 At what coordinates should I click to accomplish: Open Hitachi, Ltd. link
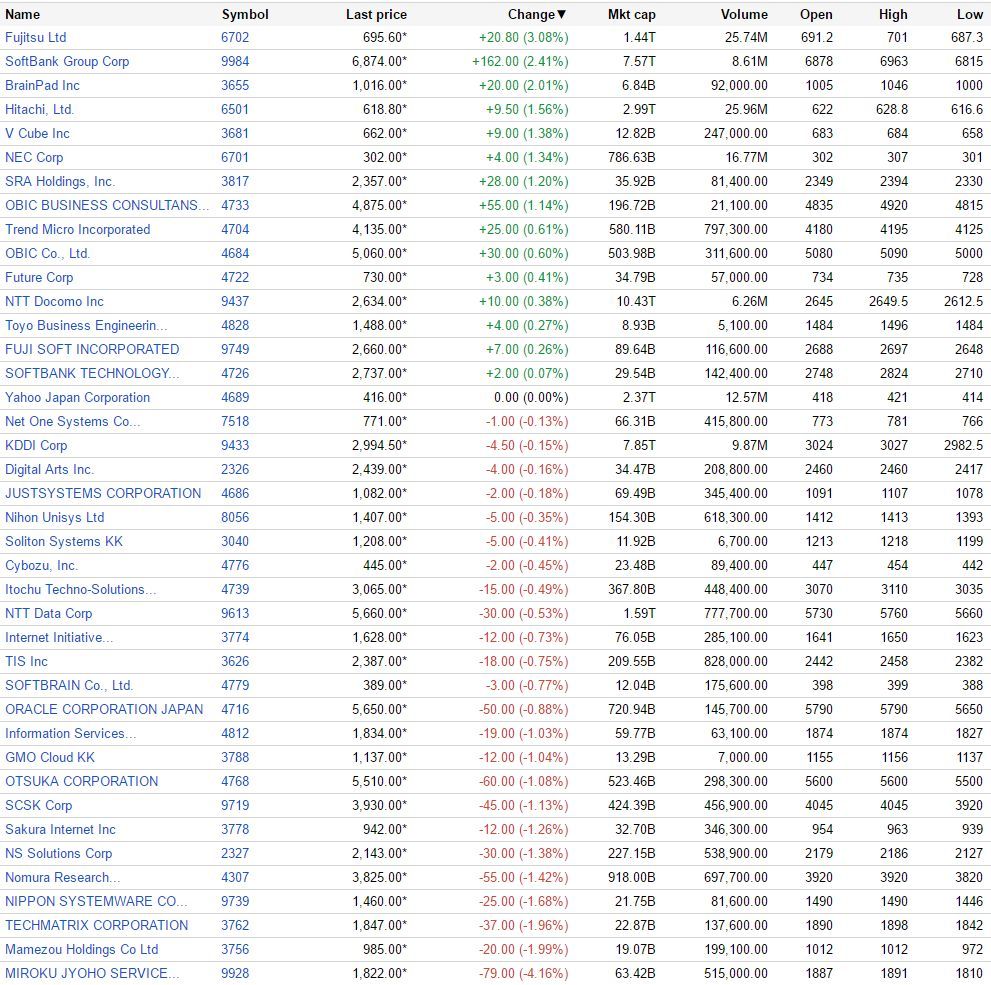point(40,109)
